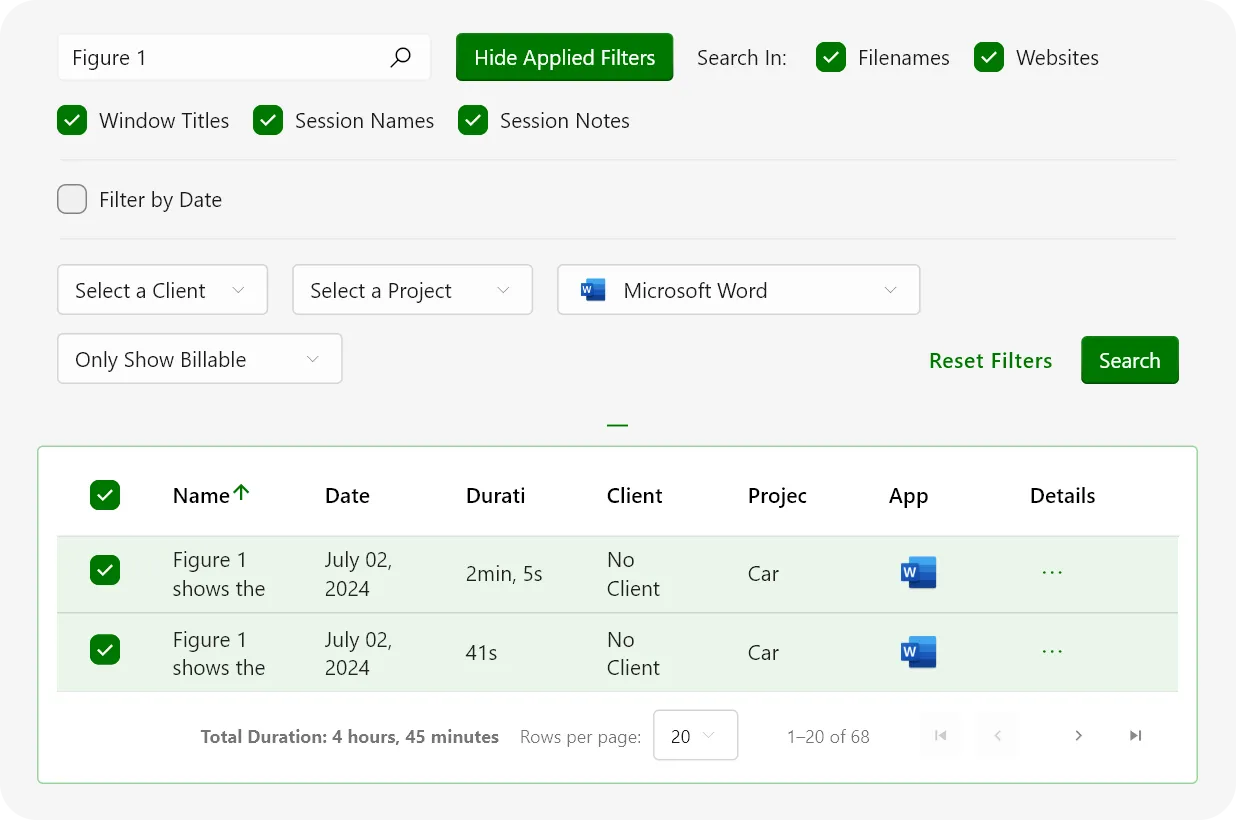Open details ellipsis for the 2min, 5s session
Viewport: 1236px width, 820px height.
point(1052,573)
